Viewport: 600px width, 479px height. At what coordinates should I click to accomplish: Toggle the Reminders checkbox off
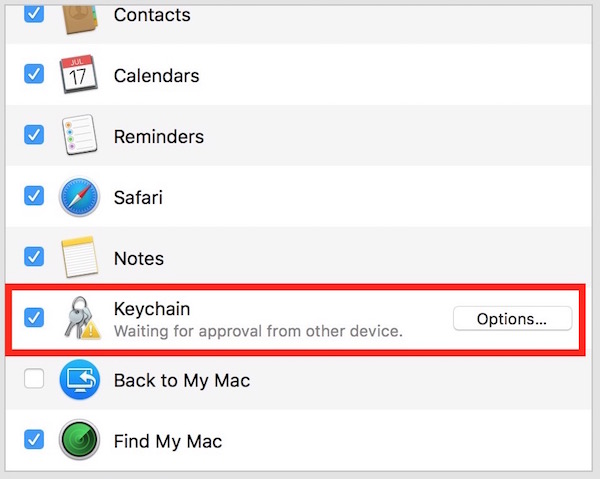tap(34, 136)
